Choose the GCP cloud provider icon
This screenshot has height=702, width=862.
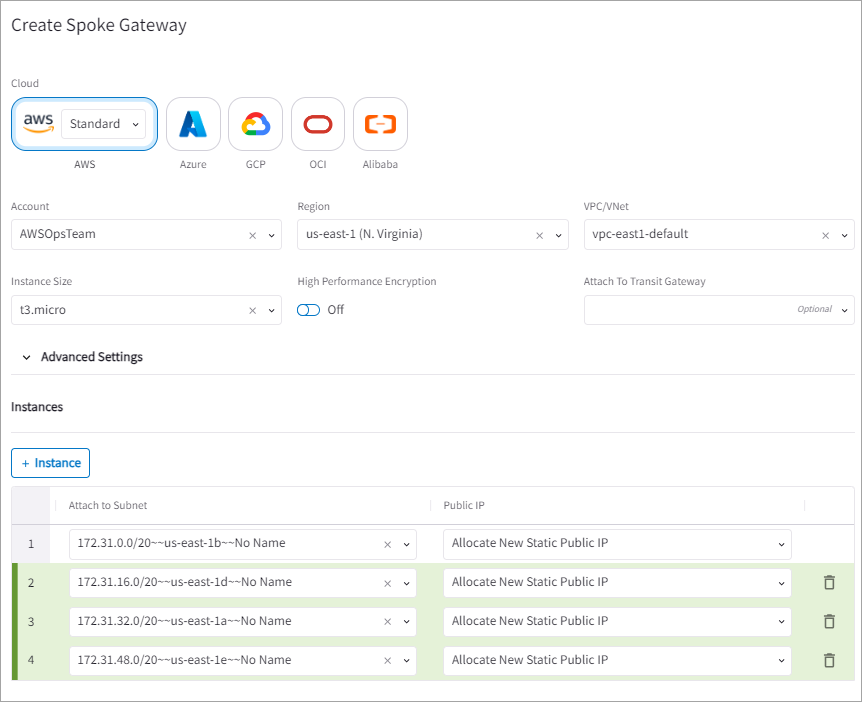click(255, 124)
